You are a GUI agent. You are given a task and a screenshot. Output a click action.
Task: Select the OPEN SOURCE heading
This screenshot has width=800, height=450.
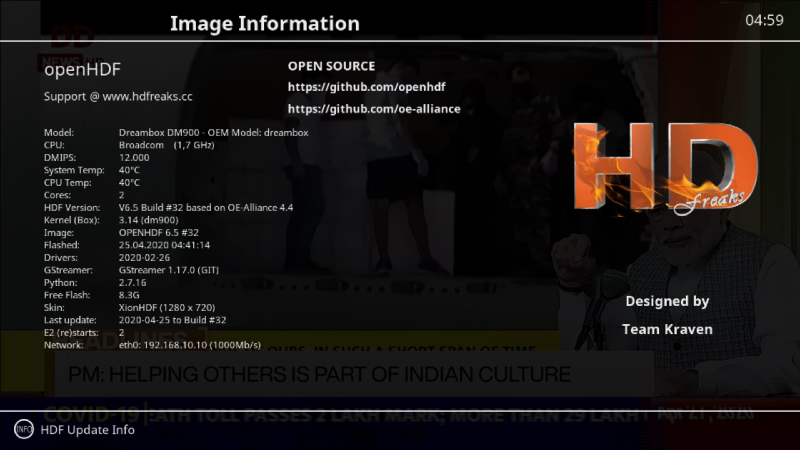click(331, 66)
